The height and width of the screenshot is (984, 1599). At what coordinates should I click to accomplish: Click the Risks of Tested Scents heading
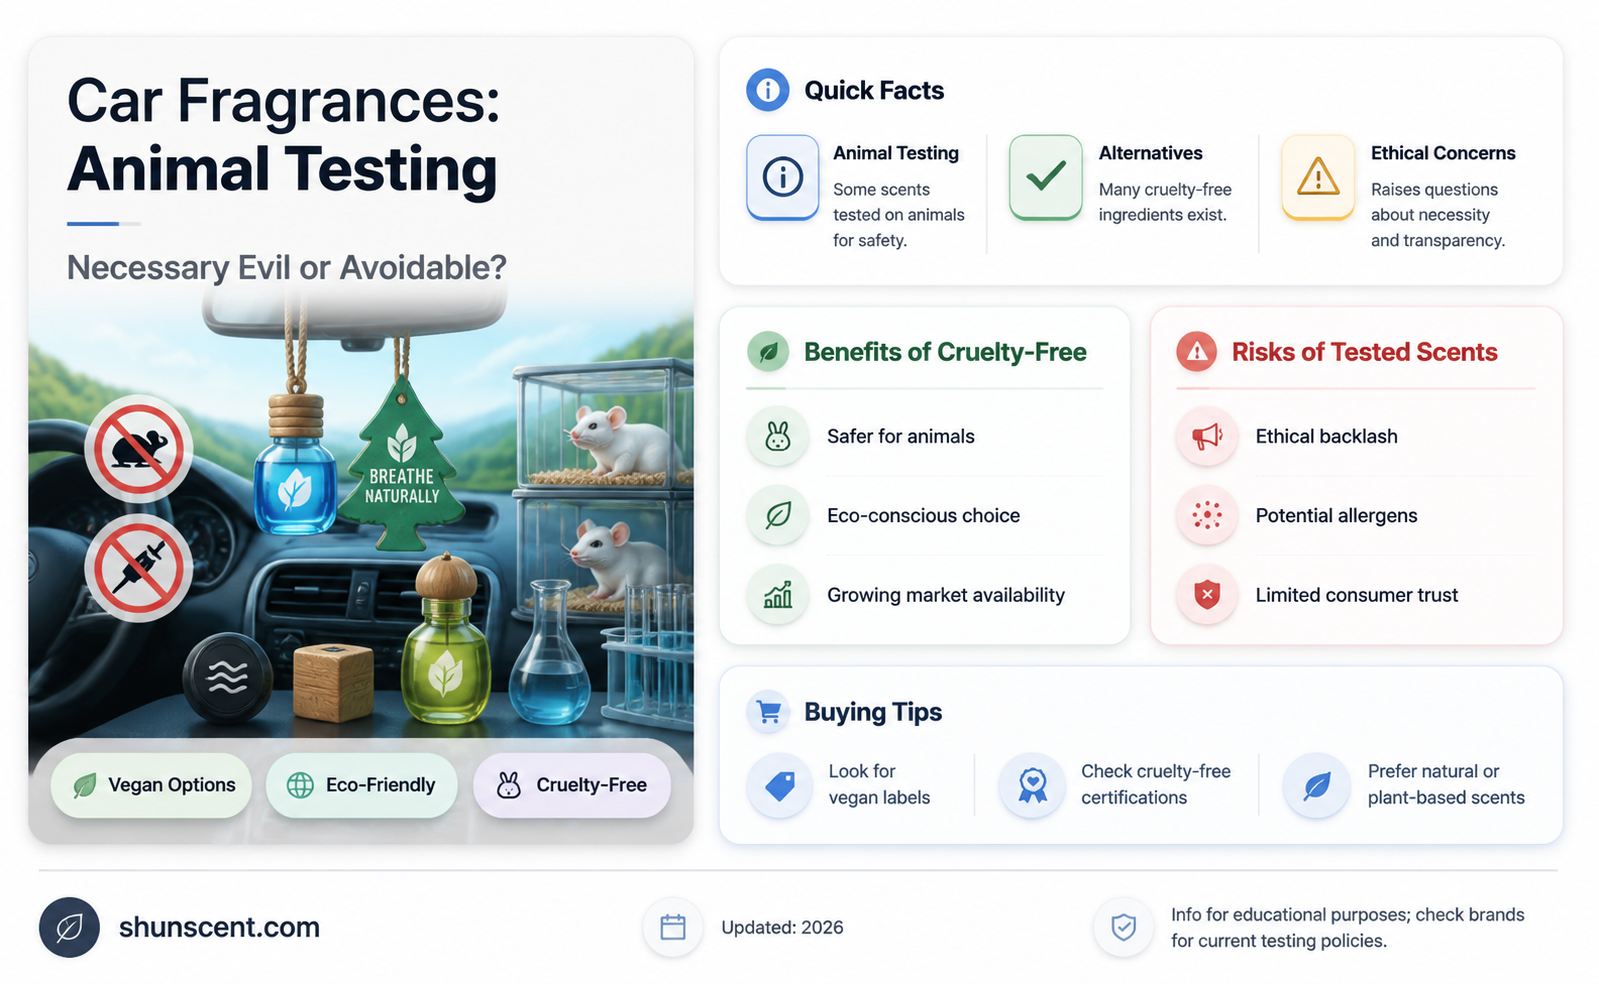(1364, 352)
